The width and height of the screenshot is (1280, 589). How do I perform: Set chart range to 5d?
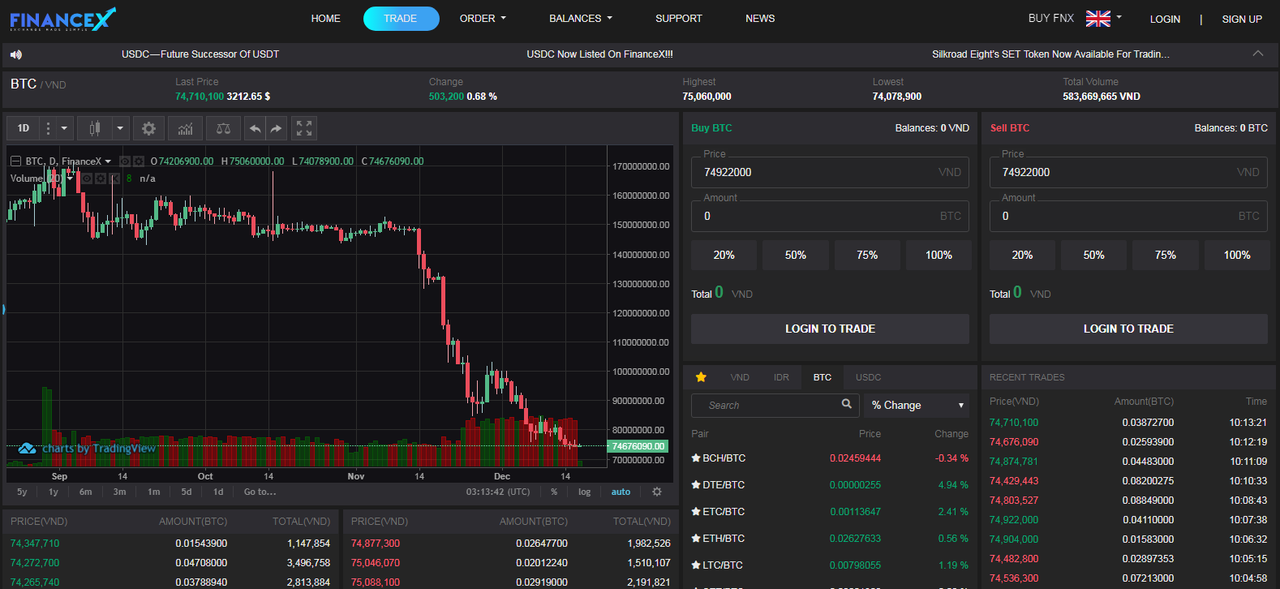point(187,492)
